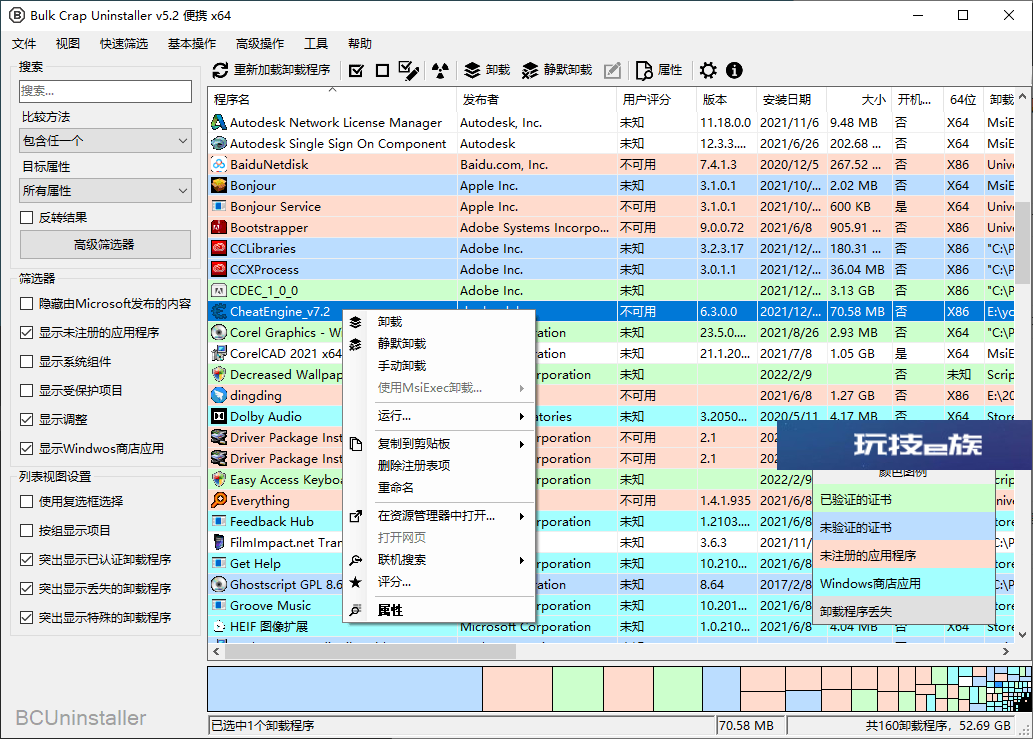Click the reload uninstallers refresh icon
Image resolution: width=1033 pixels, height=739 pixels.
220,70
